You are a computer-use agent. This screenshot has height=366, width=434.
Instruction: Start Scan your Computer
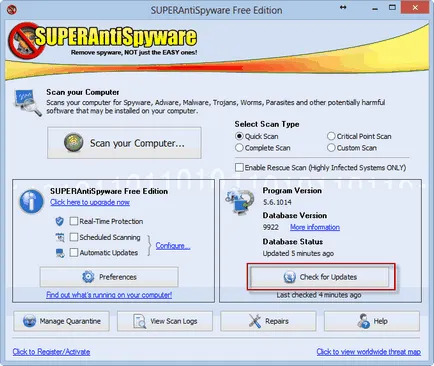[x=124, y=143]
